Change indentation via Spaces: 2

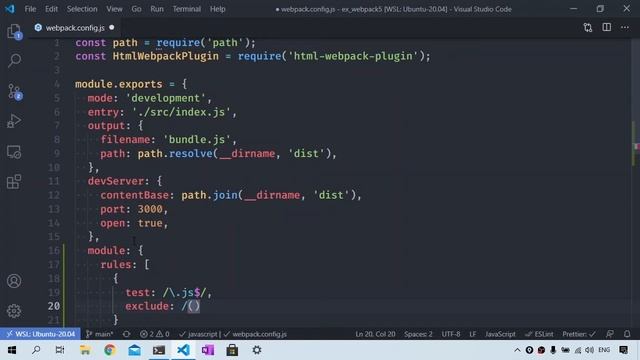point(418,334)
